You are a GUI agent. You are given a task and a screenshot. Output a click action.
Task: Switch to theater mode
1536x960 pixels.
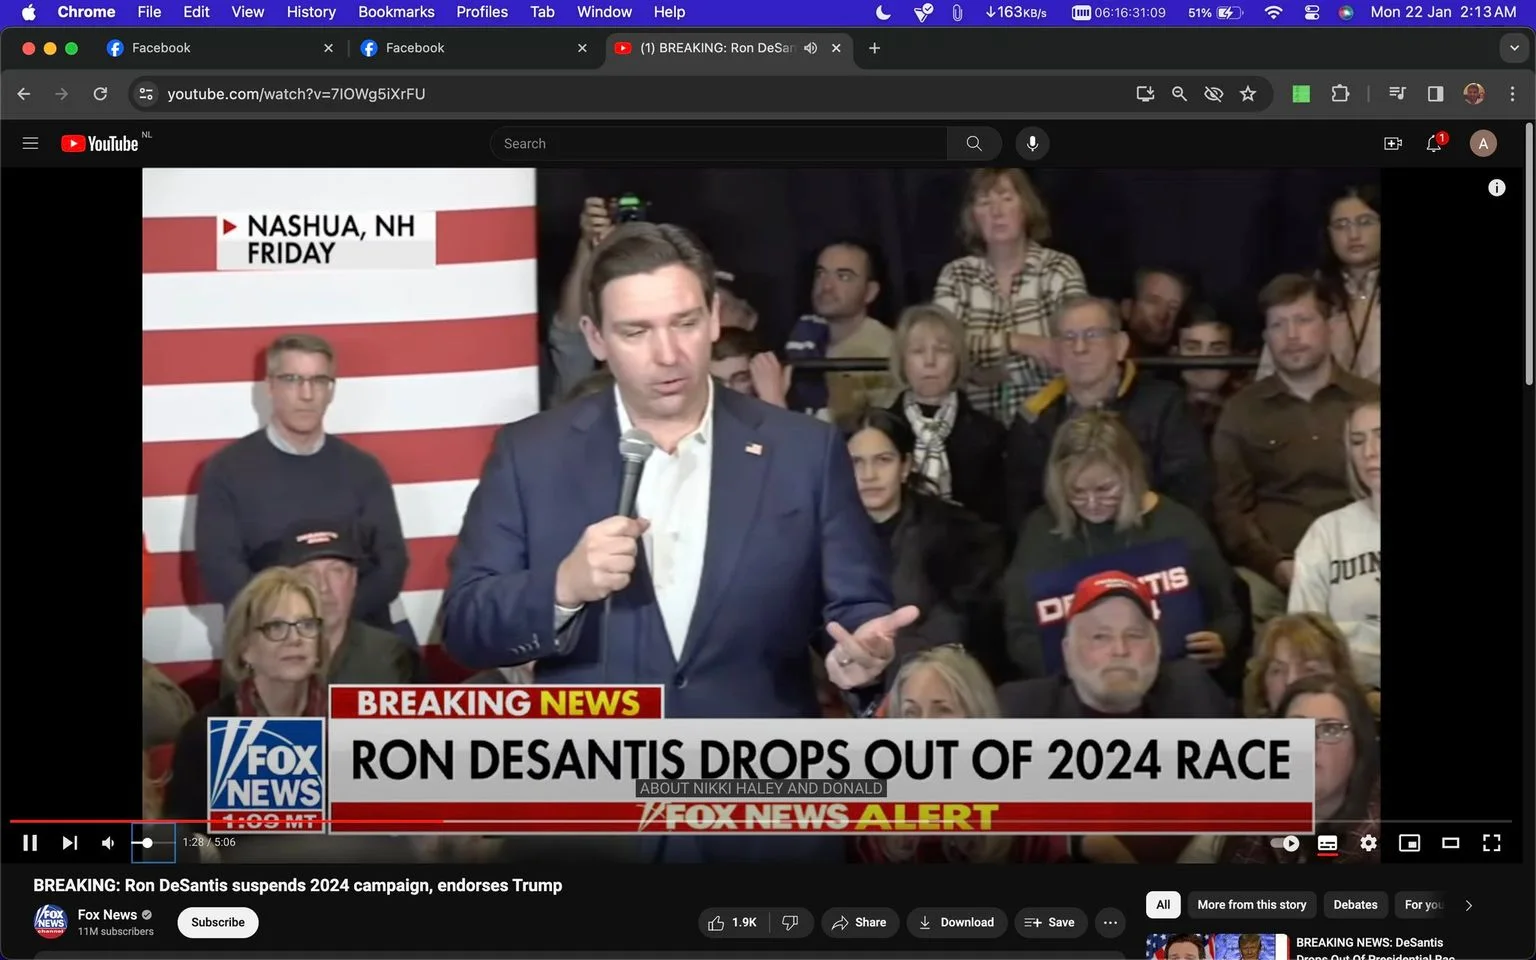coord(1450,843)
